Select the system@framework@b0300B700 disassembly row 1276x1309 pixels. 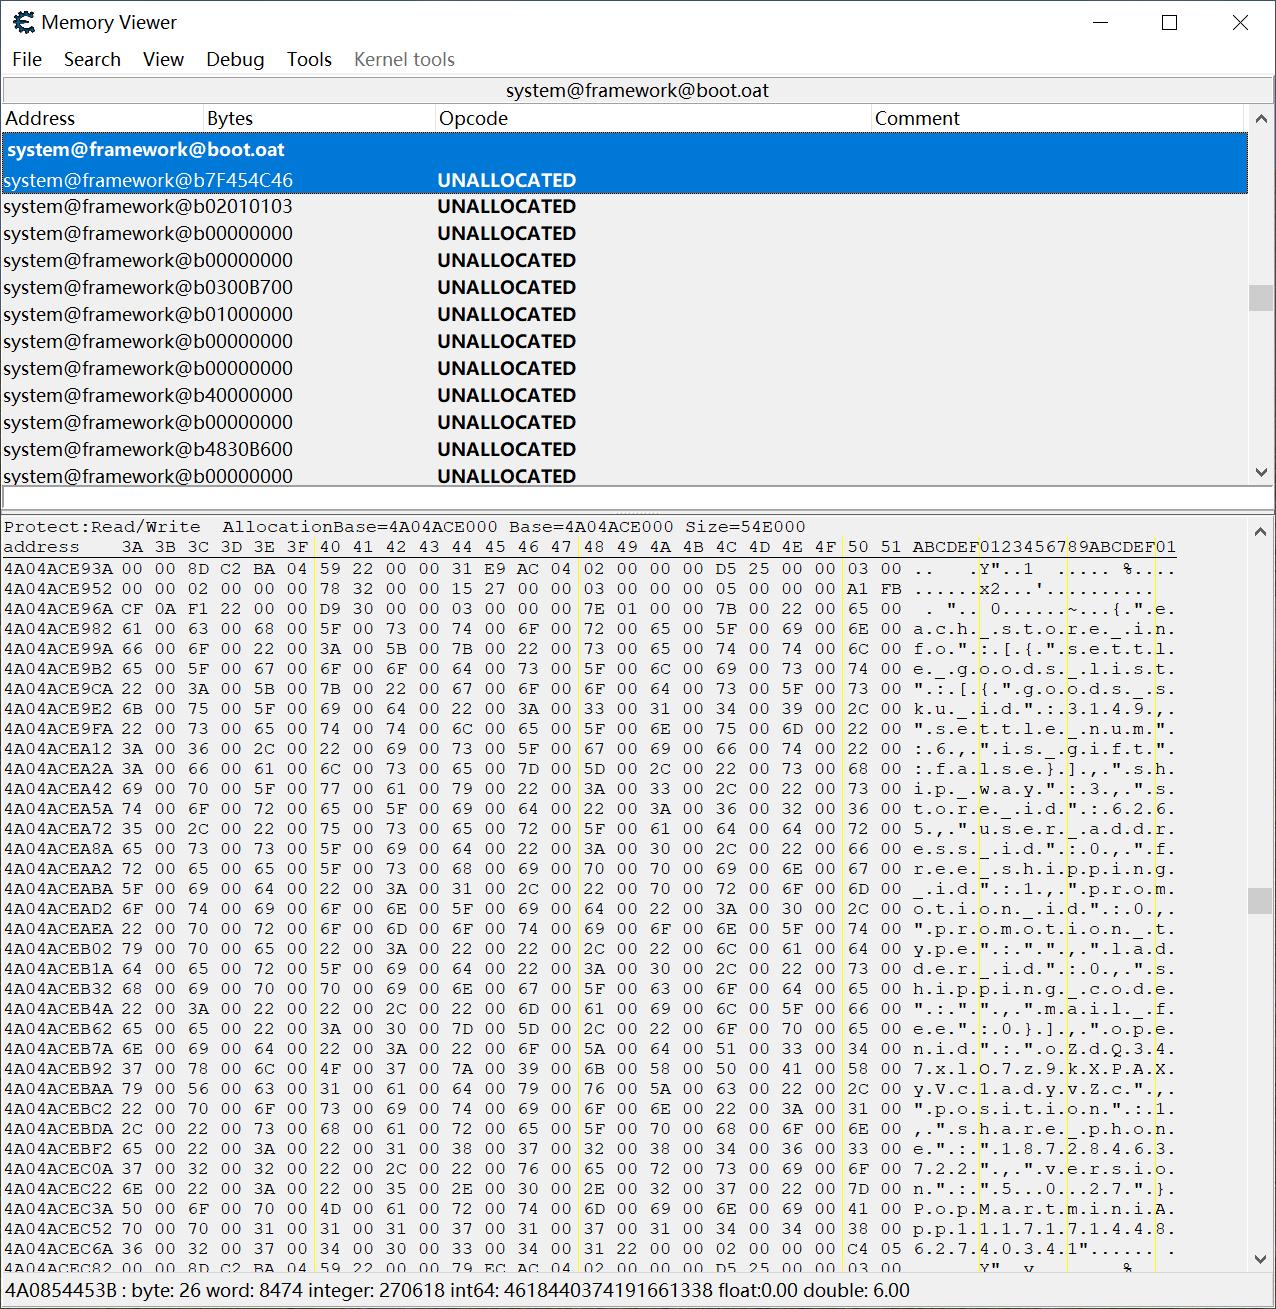tap(148, 288)
